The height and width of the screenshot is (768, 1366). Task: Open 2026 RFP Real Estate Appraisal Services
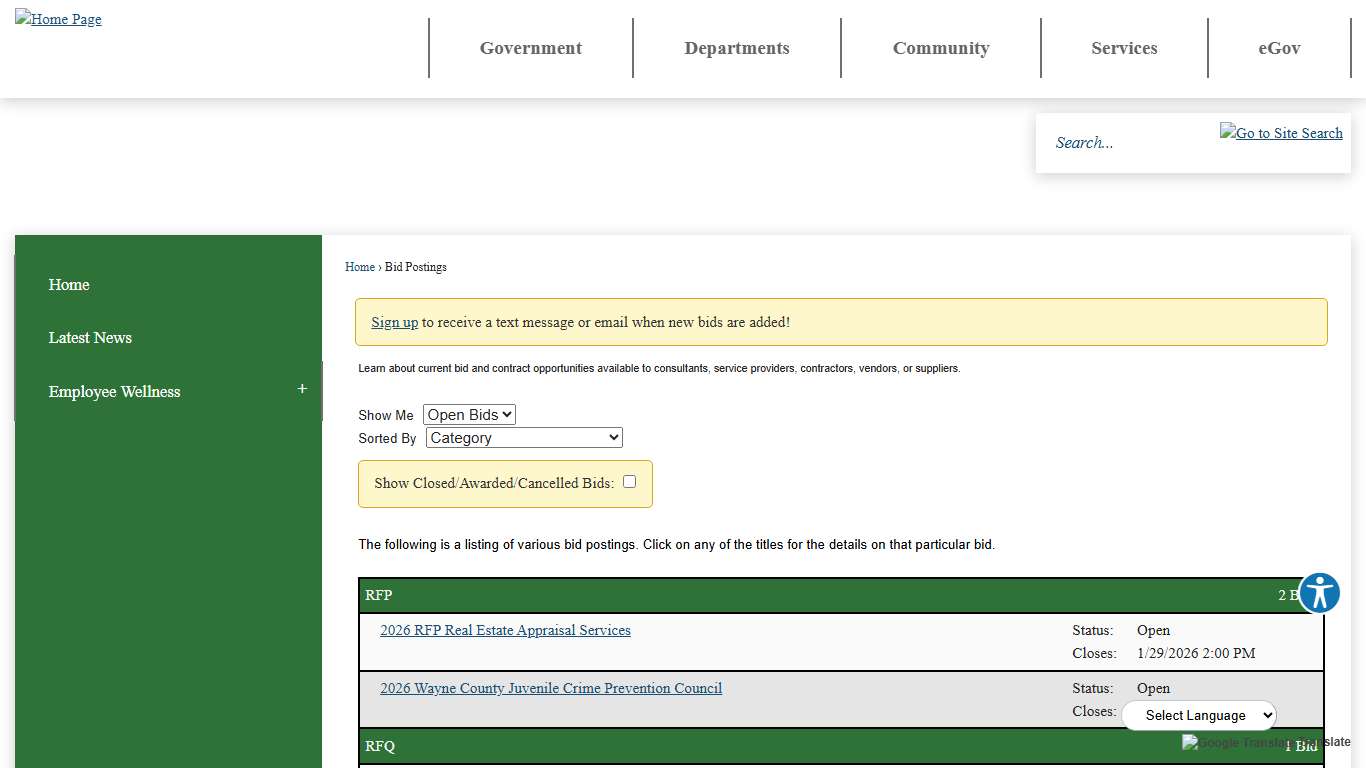(505, 630)
